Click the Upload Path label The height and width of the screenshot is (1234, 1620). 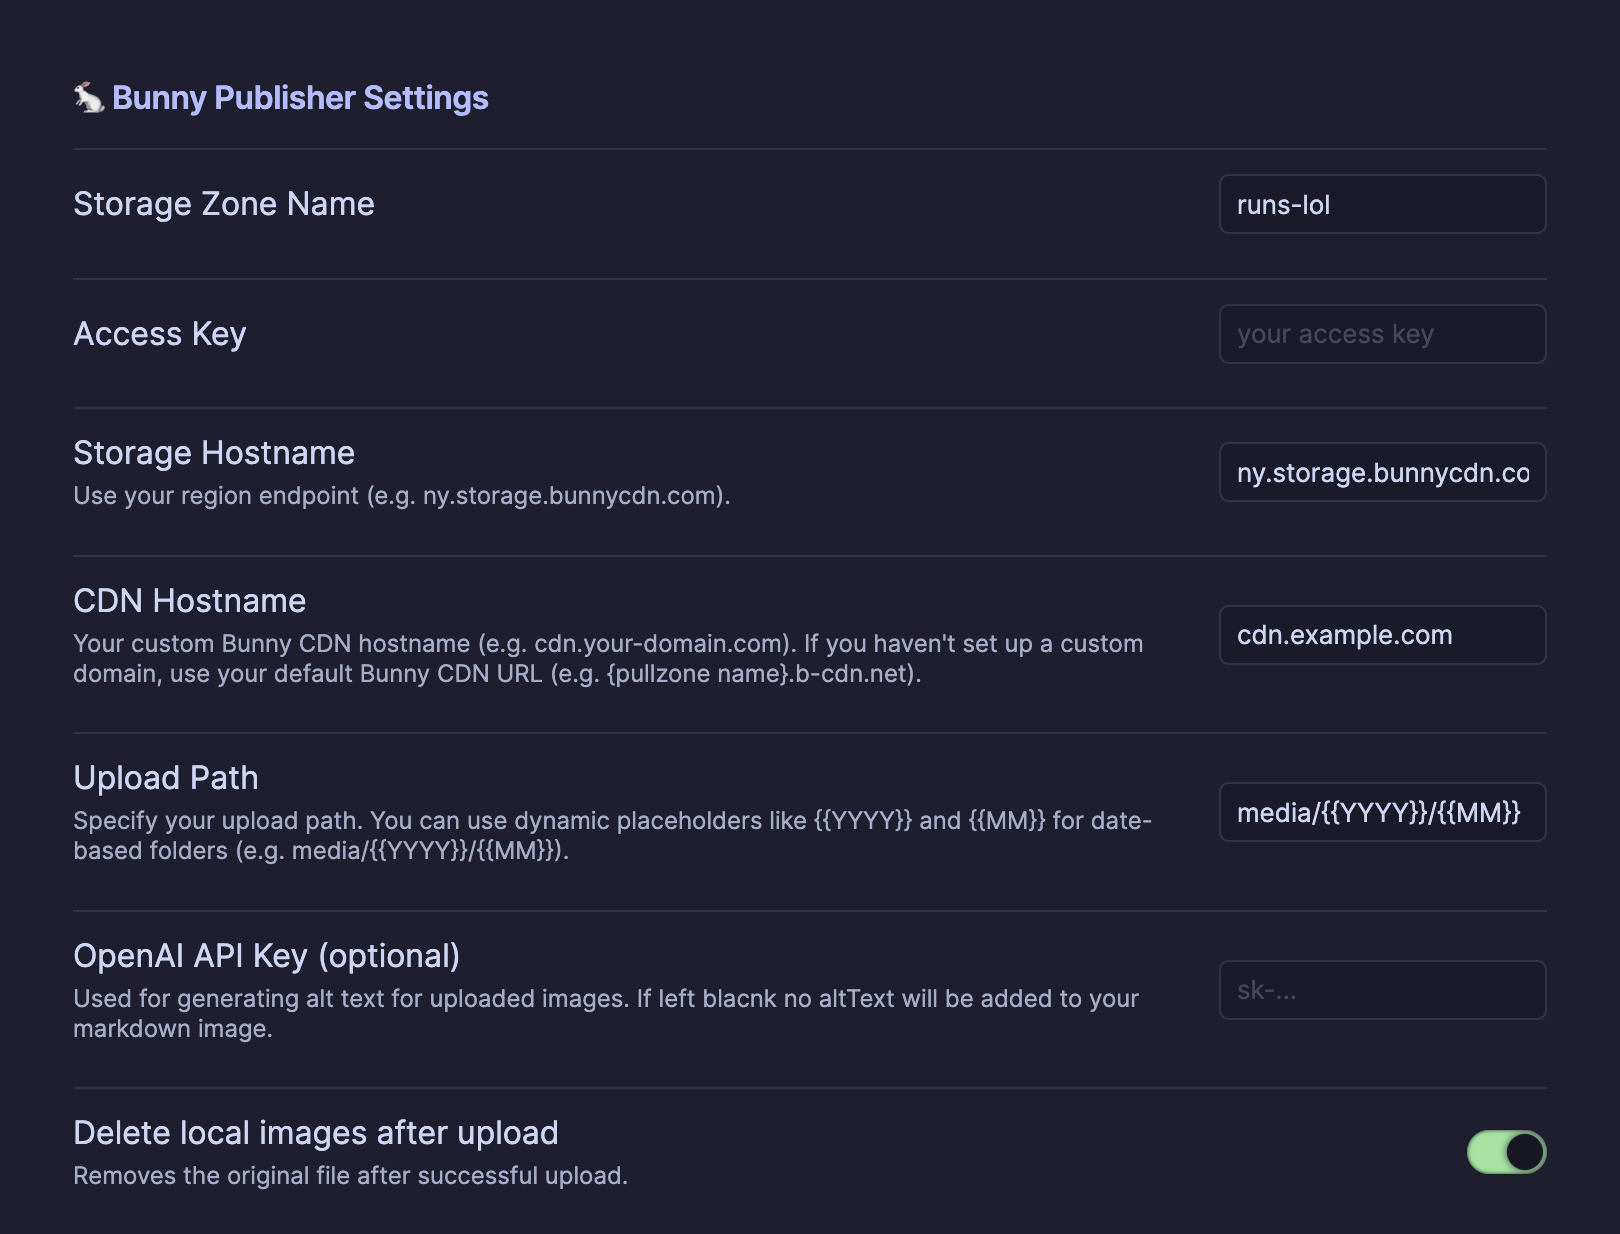point(166,778)
